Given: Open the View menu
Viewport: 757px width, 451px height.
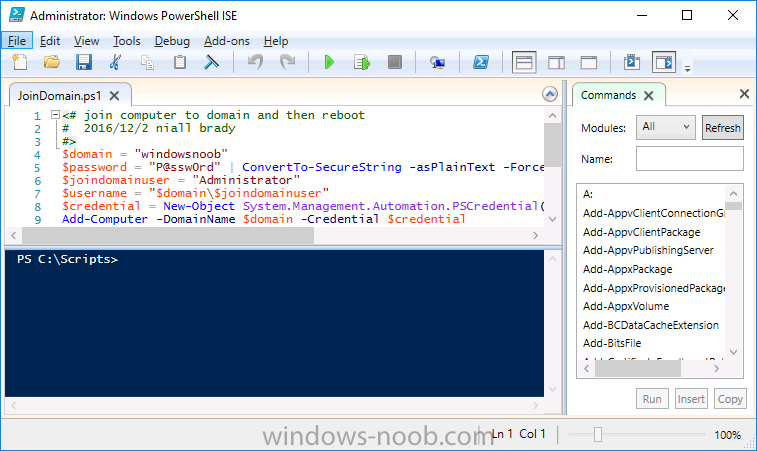Looking at the screenshot, I should (x=86, y=41).
